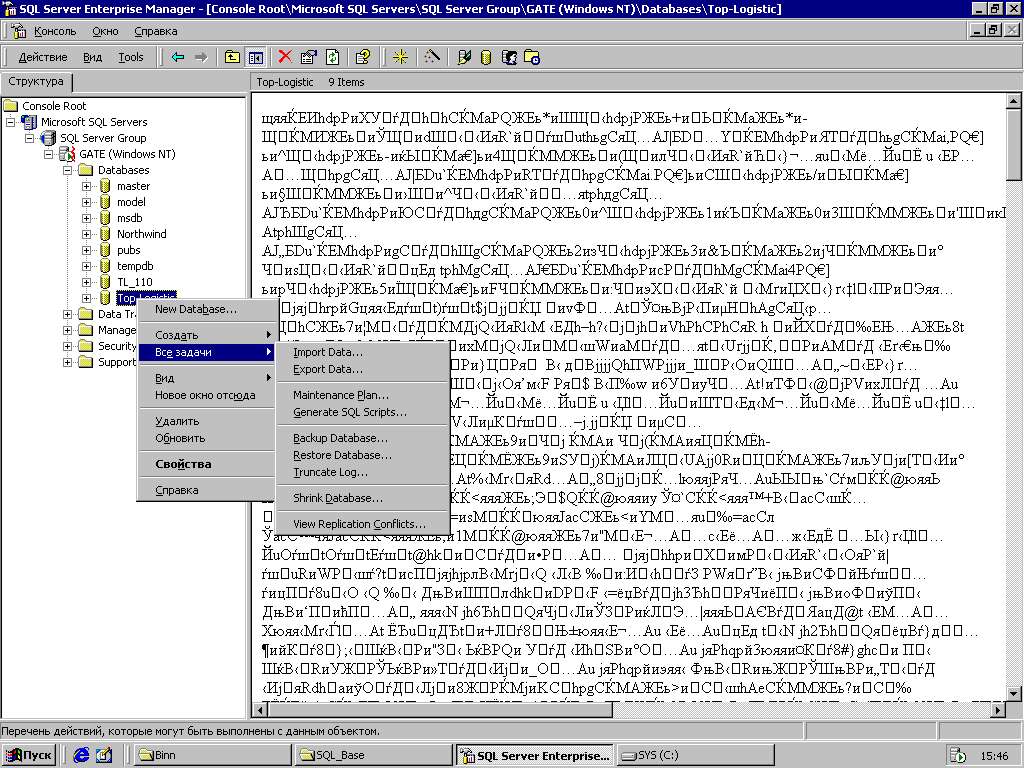Choose Новое окно отсюда entry
Viewport: 1024px width, 768px height.
[x=206, y=395]
